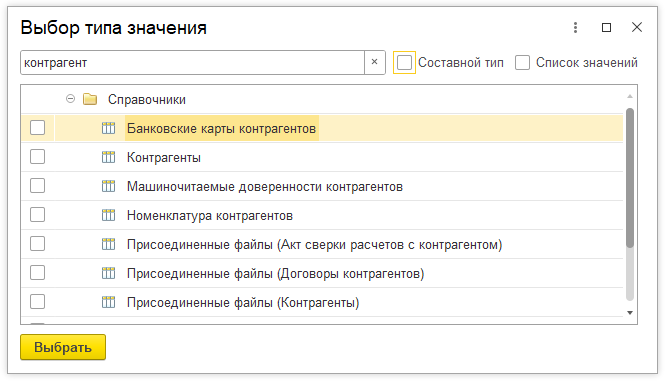This screenshot has height=383, width=670.
Task: Select the Присоединенные файлы (Акт сверки расчетов) row
Action: tap(322, 245)
